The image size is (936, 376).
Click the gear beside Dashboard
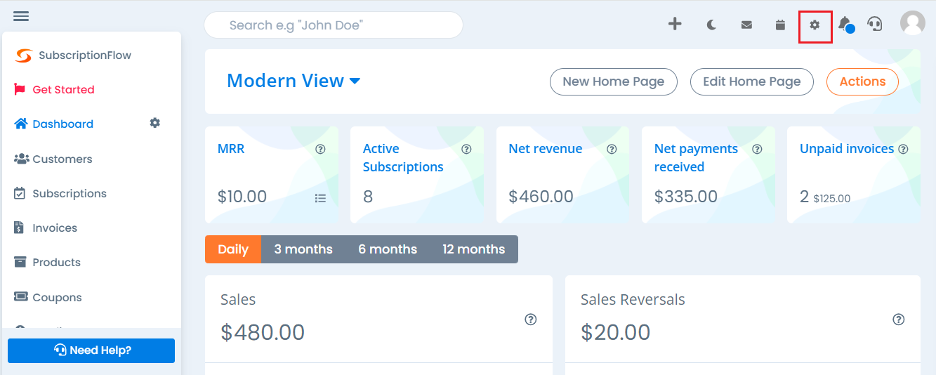(x=155, y=123)
